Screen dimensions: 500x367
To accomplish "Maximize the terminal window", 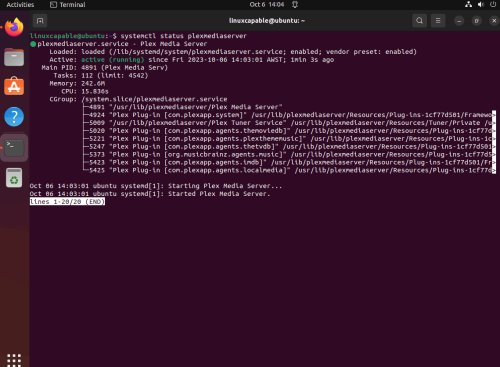I will [x=476, y=21].
